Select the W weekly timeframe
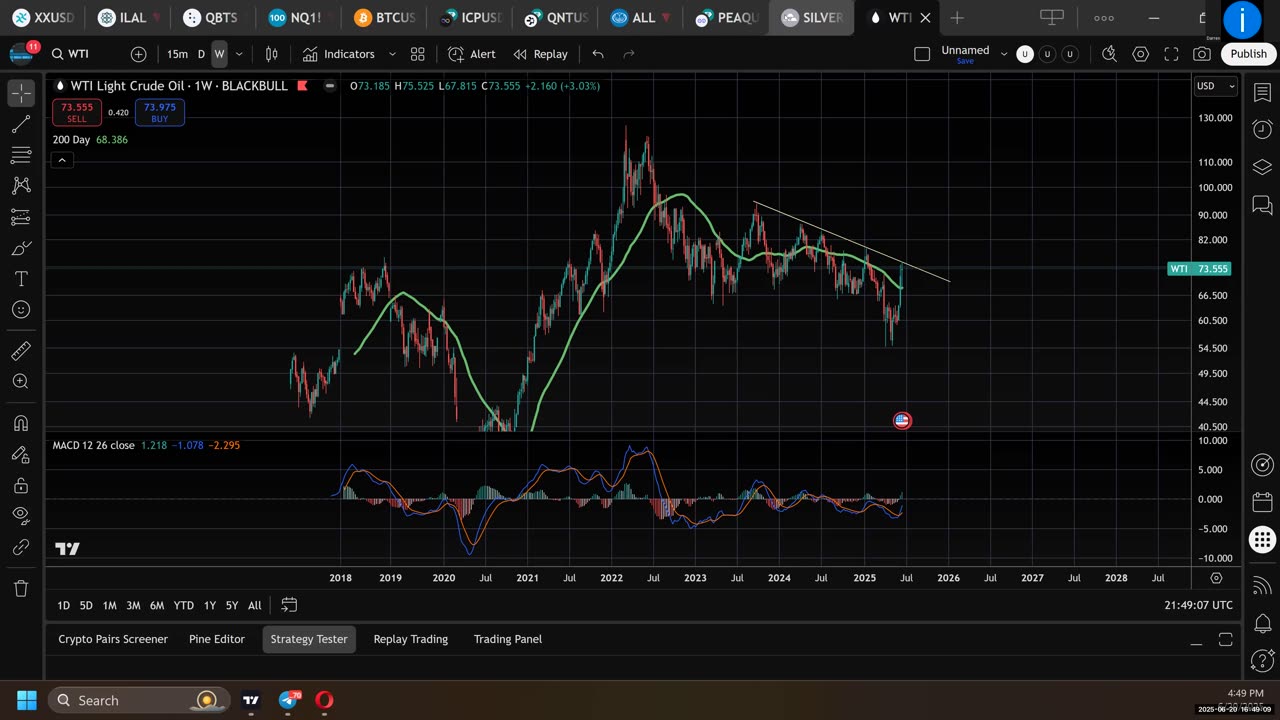 tap(219, 54)
